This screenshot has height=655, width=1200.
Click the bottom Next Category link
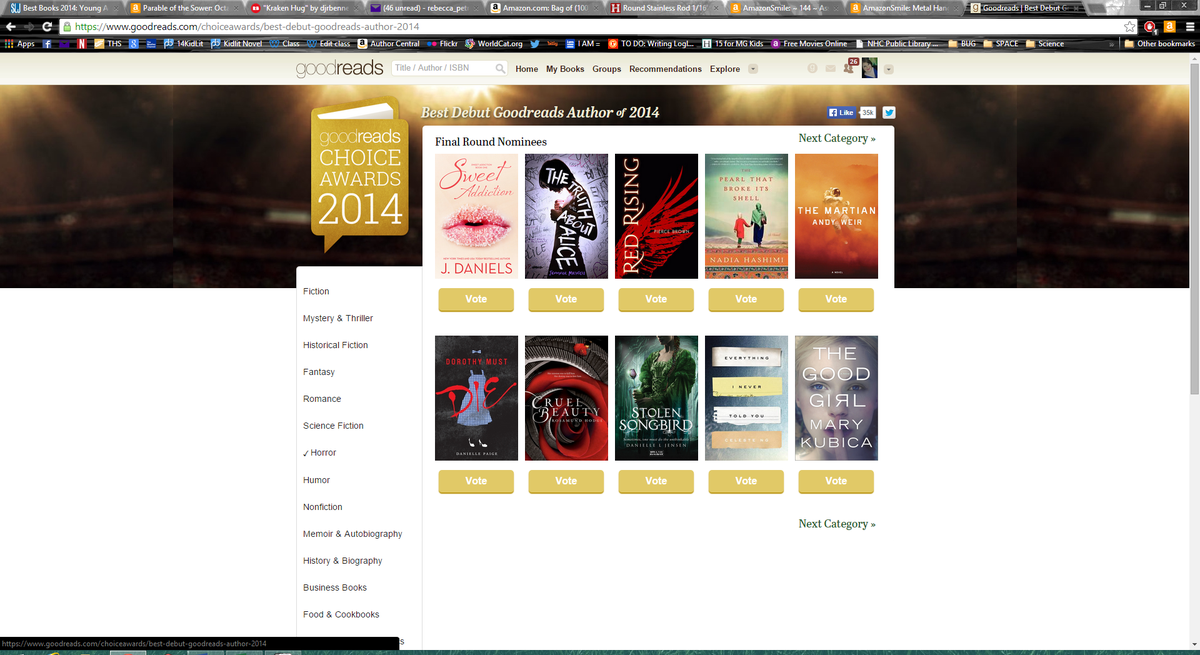coord(837,523)
